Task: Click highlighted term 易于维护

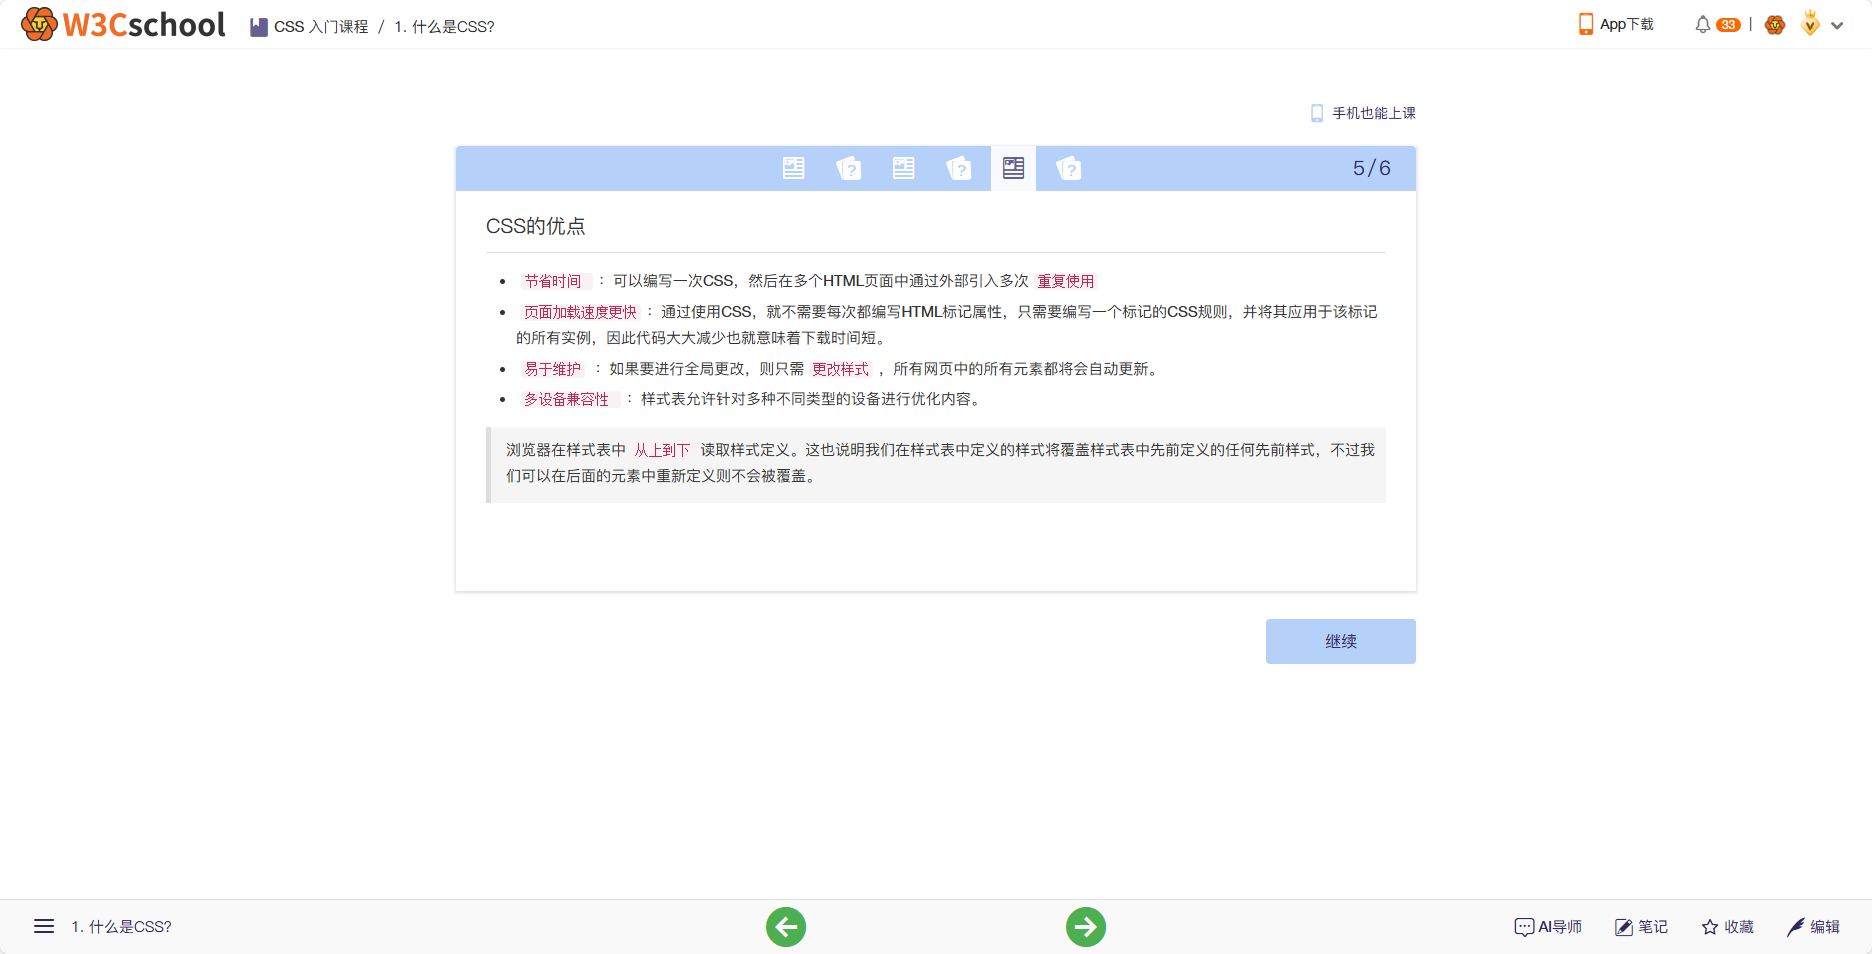Action: 553,369
